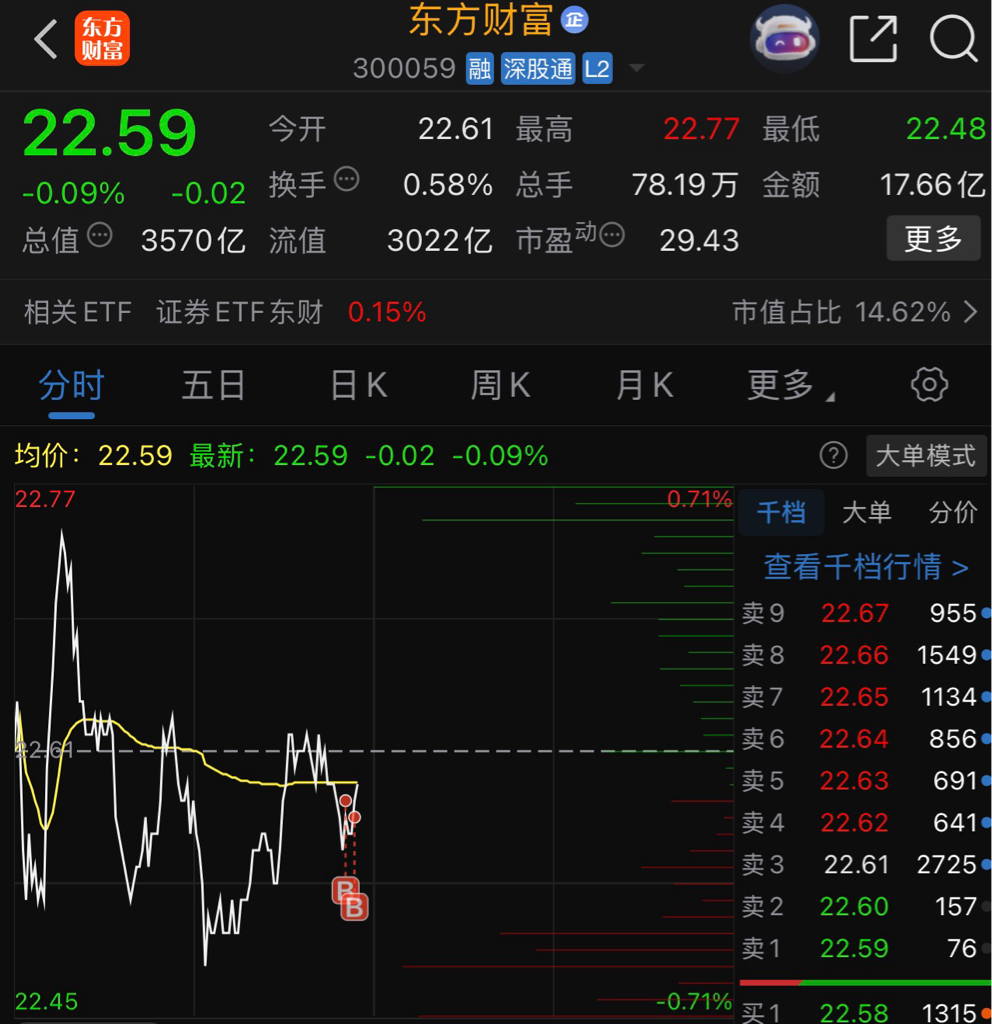The image size is (992, 1024).
Task: Tap the 卖5 row price 22.63
Action: pyautogui.click(x=854, y=780)
